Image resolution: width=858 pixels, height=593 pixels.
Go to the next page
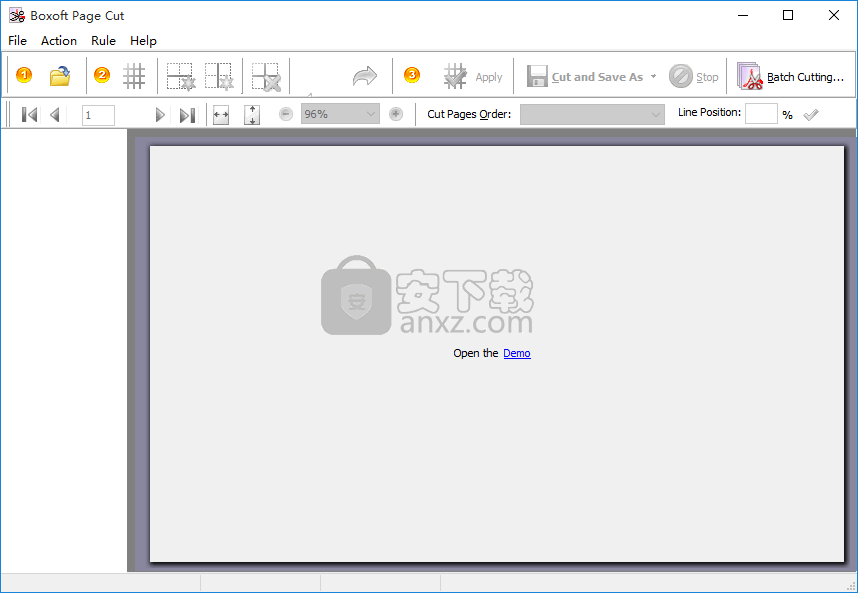[160, 114]
